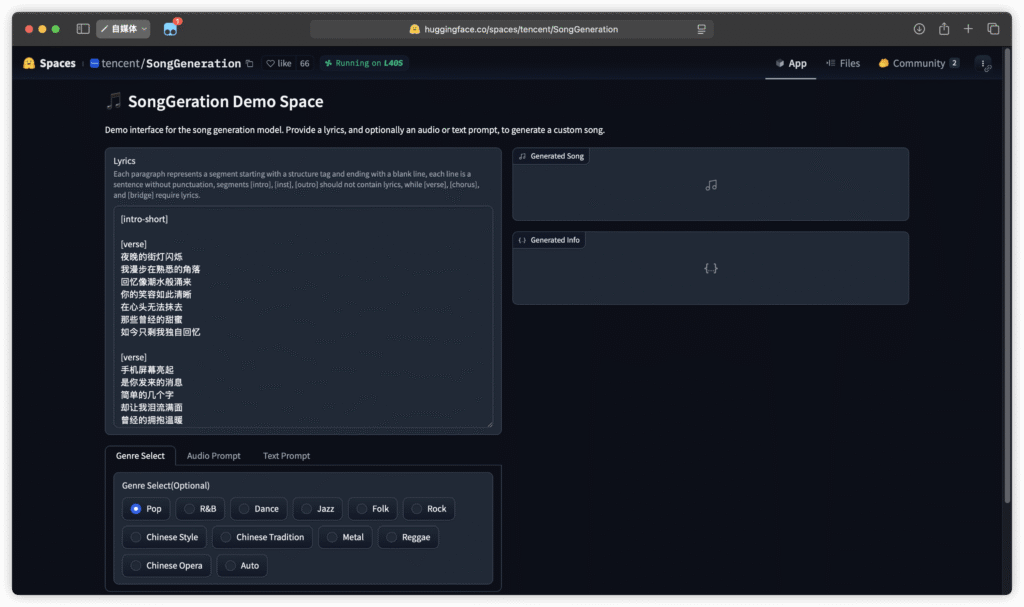Open the Community tab
This screenshot has height=607, width=1024.
pyautogui.click(x=918, y=63)
